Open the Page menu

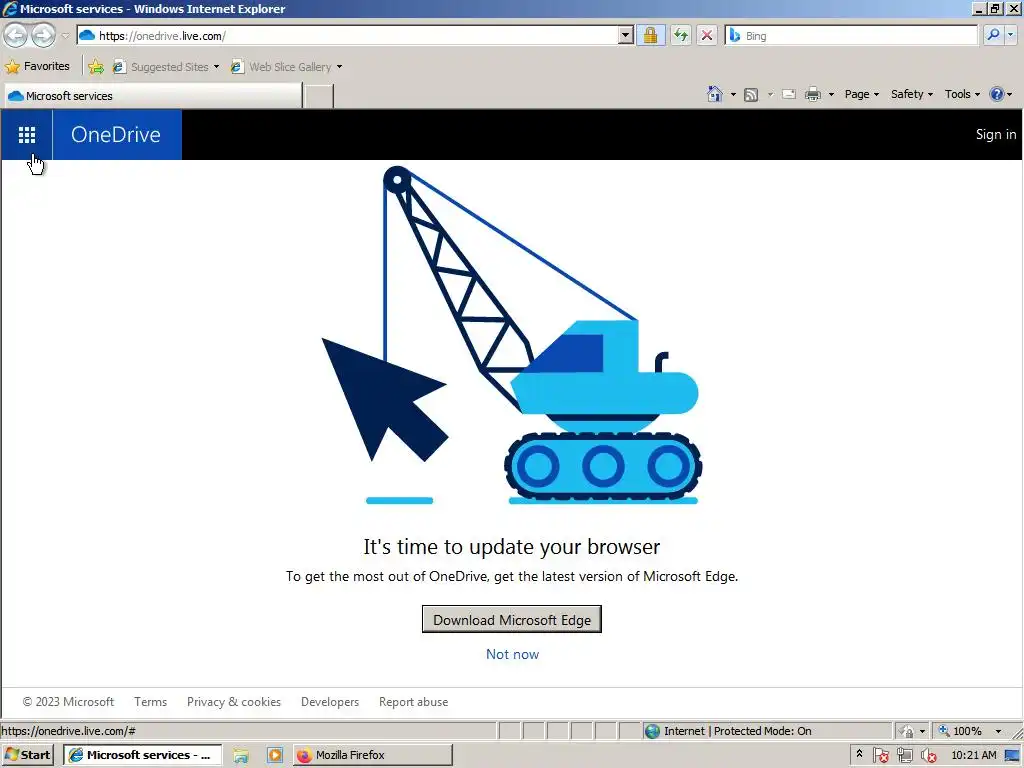point(861,94)
